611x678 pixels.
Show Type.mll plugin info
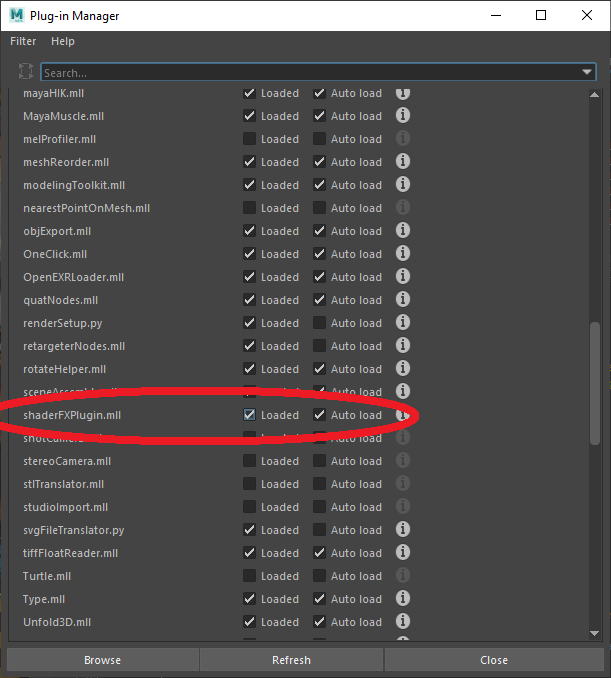(403, 599)
